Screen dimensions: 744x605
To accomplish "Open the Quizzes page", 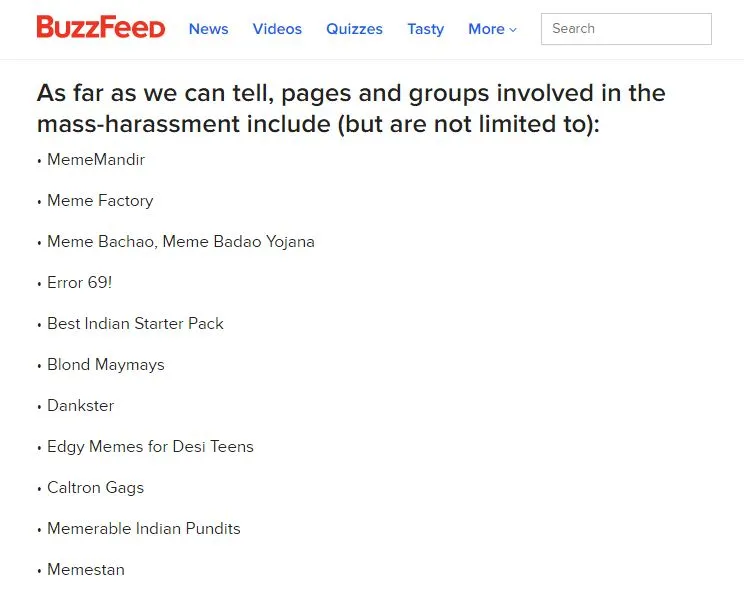I will coord(354,29).
